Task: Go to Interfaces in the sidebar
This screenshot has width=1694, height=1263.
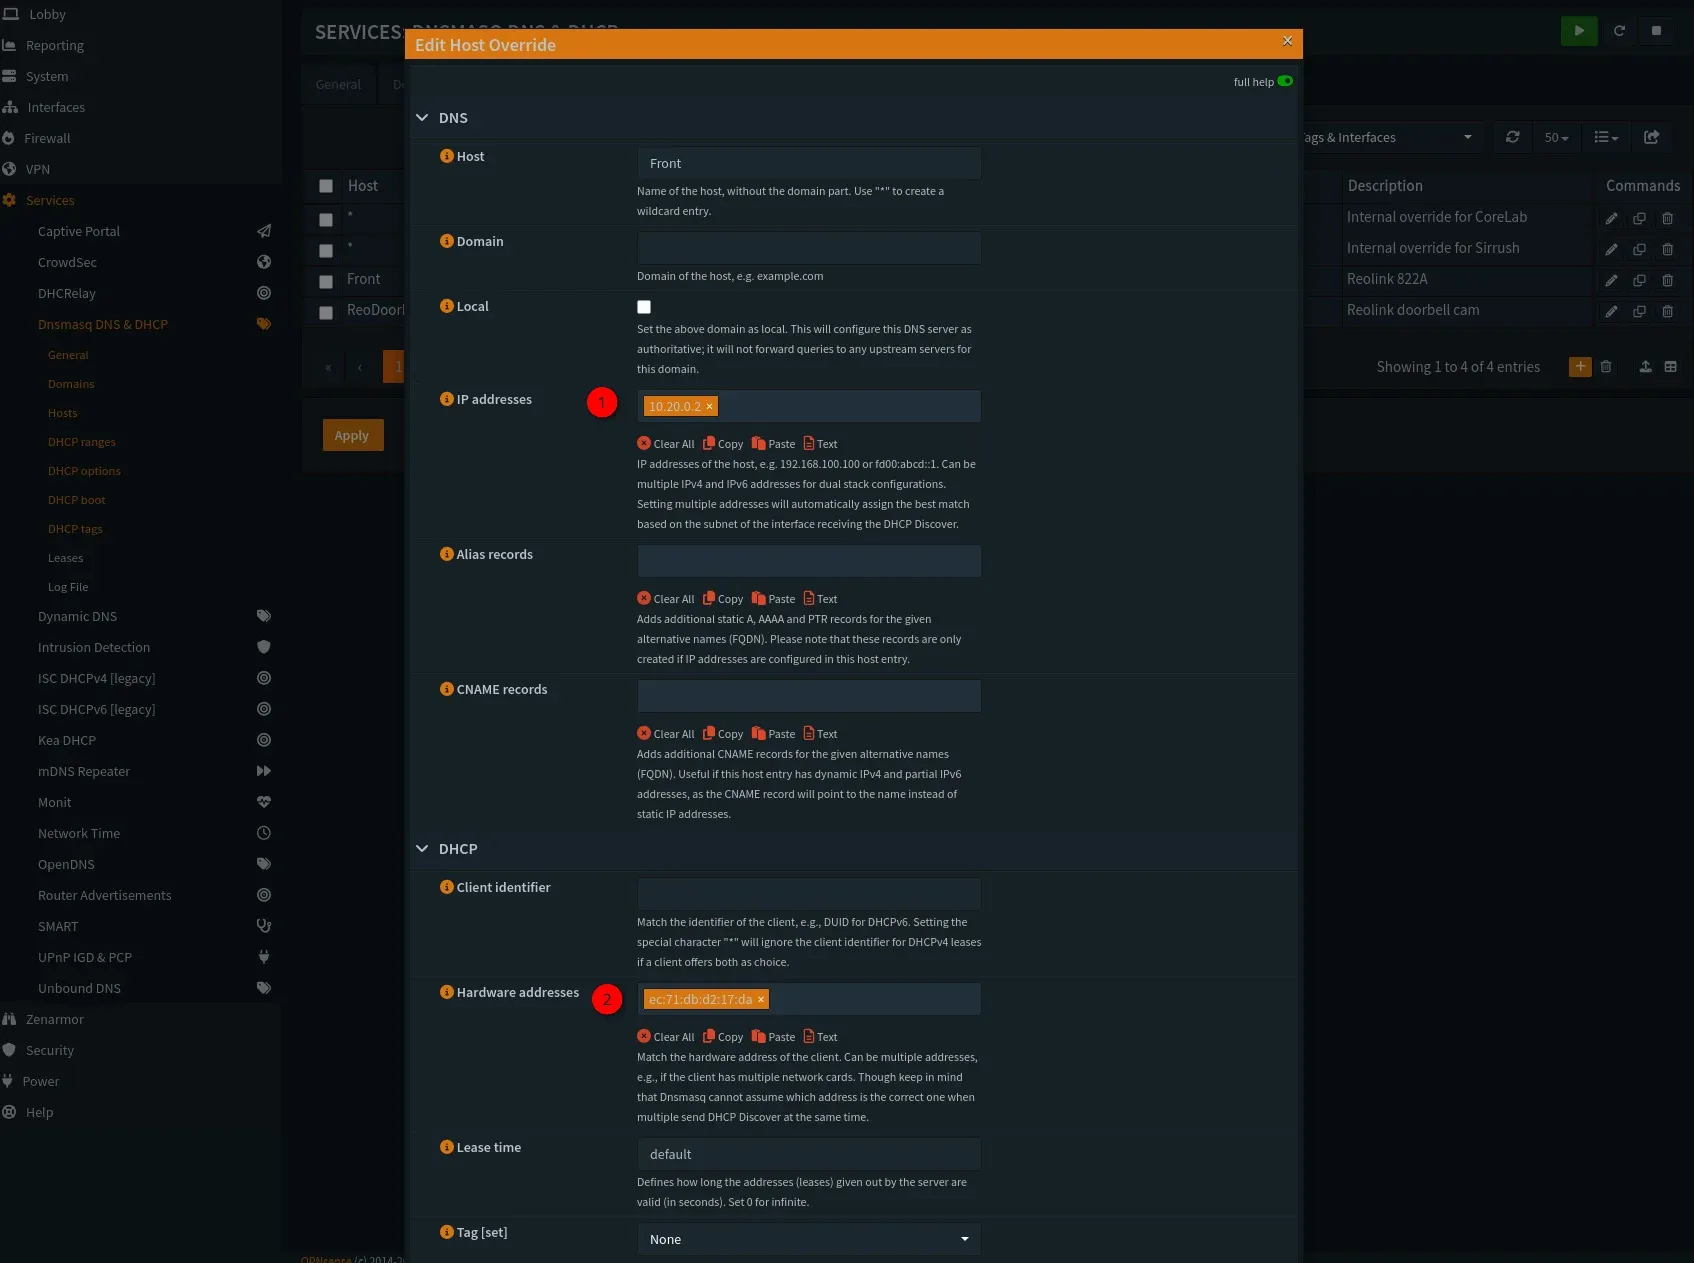Action: pos(56,107)
